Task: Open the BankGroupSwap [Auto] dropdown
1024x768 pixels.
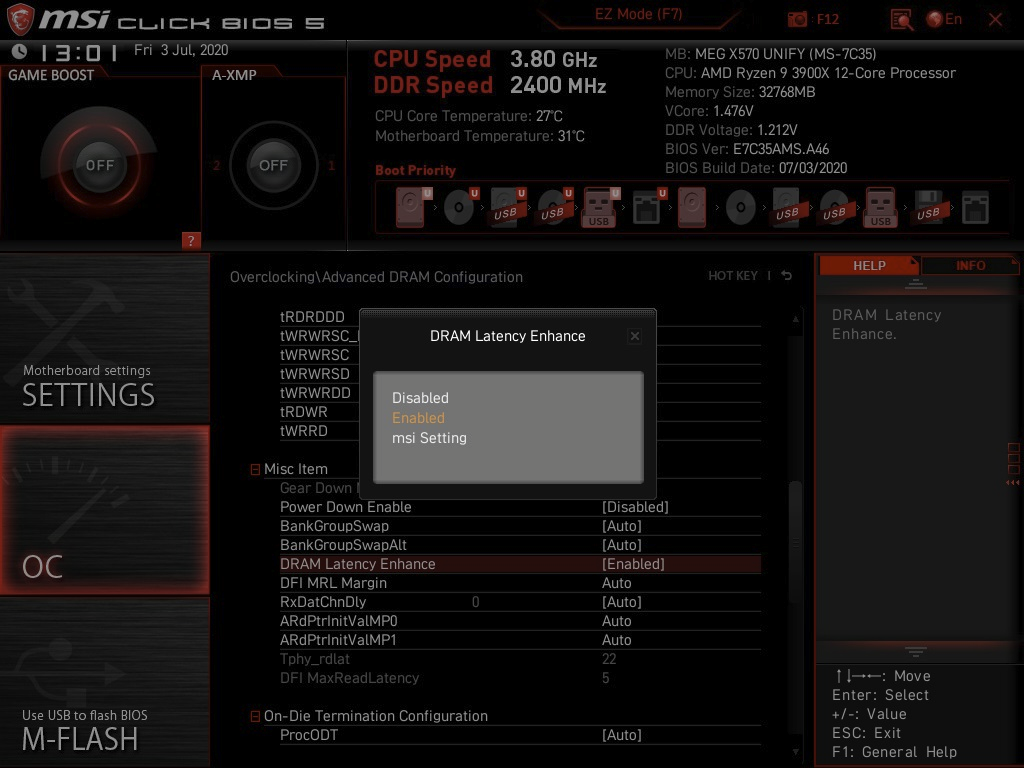Action: tap(622, 526)
